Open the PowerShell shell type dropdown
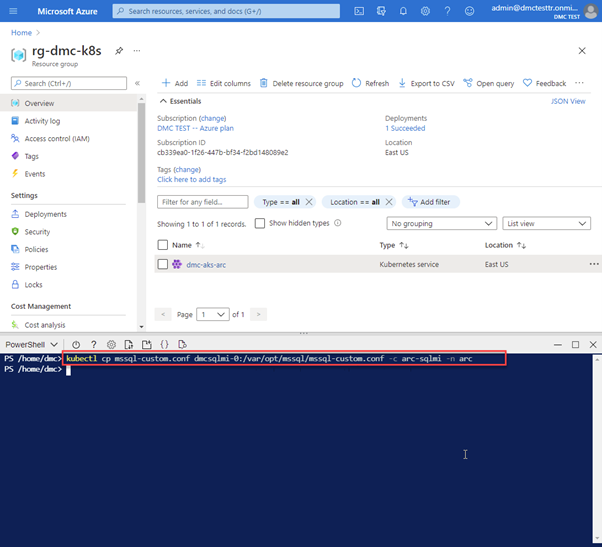602x547 pixels. [x=31, y=344]
